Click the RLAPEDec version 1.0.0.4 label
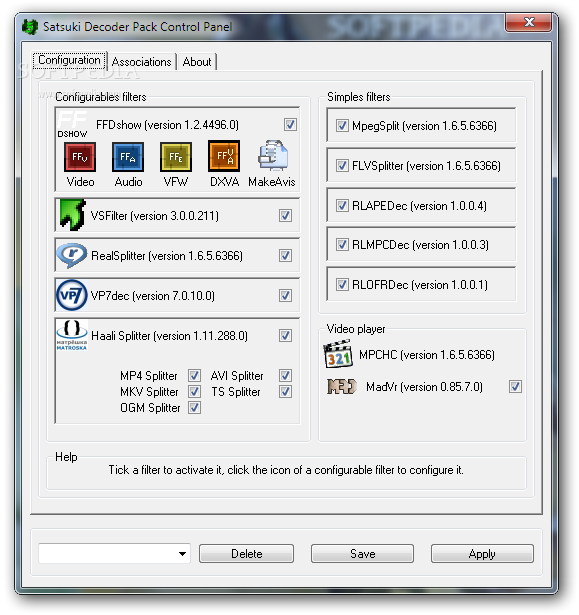The width and height of the screenshot is (579, 615). point(419,206)
